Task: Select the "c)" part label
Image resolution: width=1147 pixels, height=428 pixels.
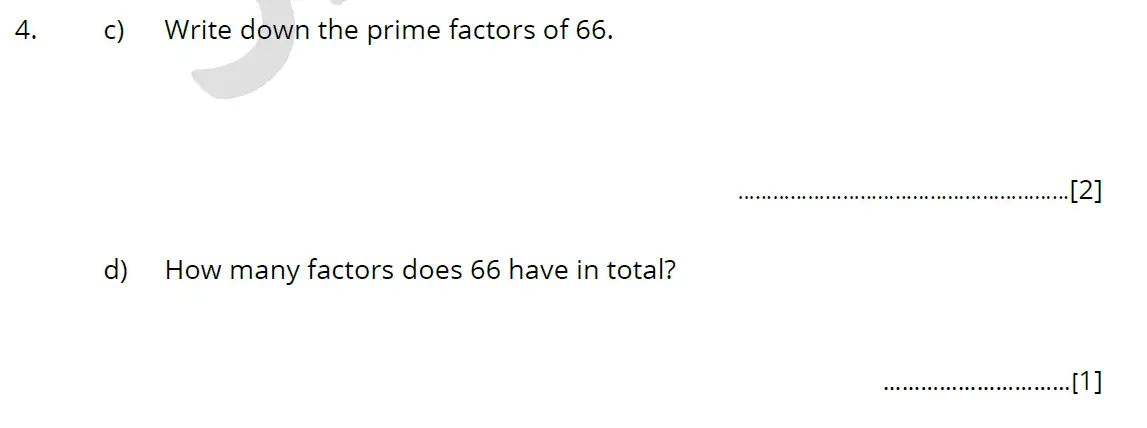Action: pyautogui.click(x=114, y=31)
